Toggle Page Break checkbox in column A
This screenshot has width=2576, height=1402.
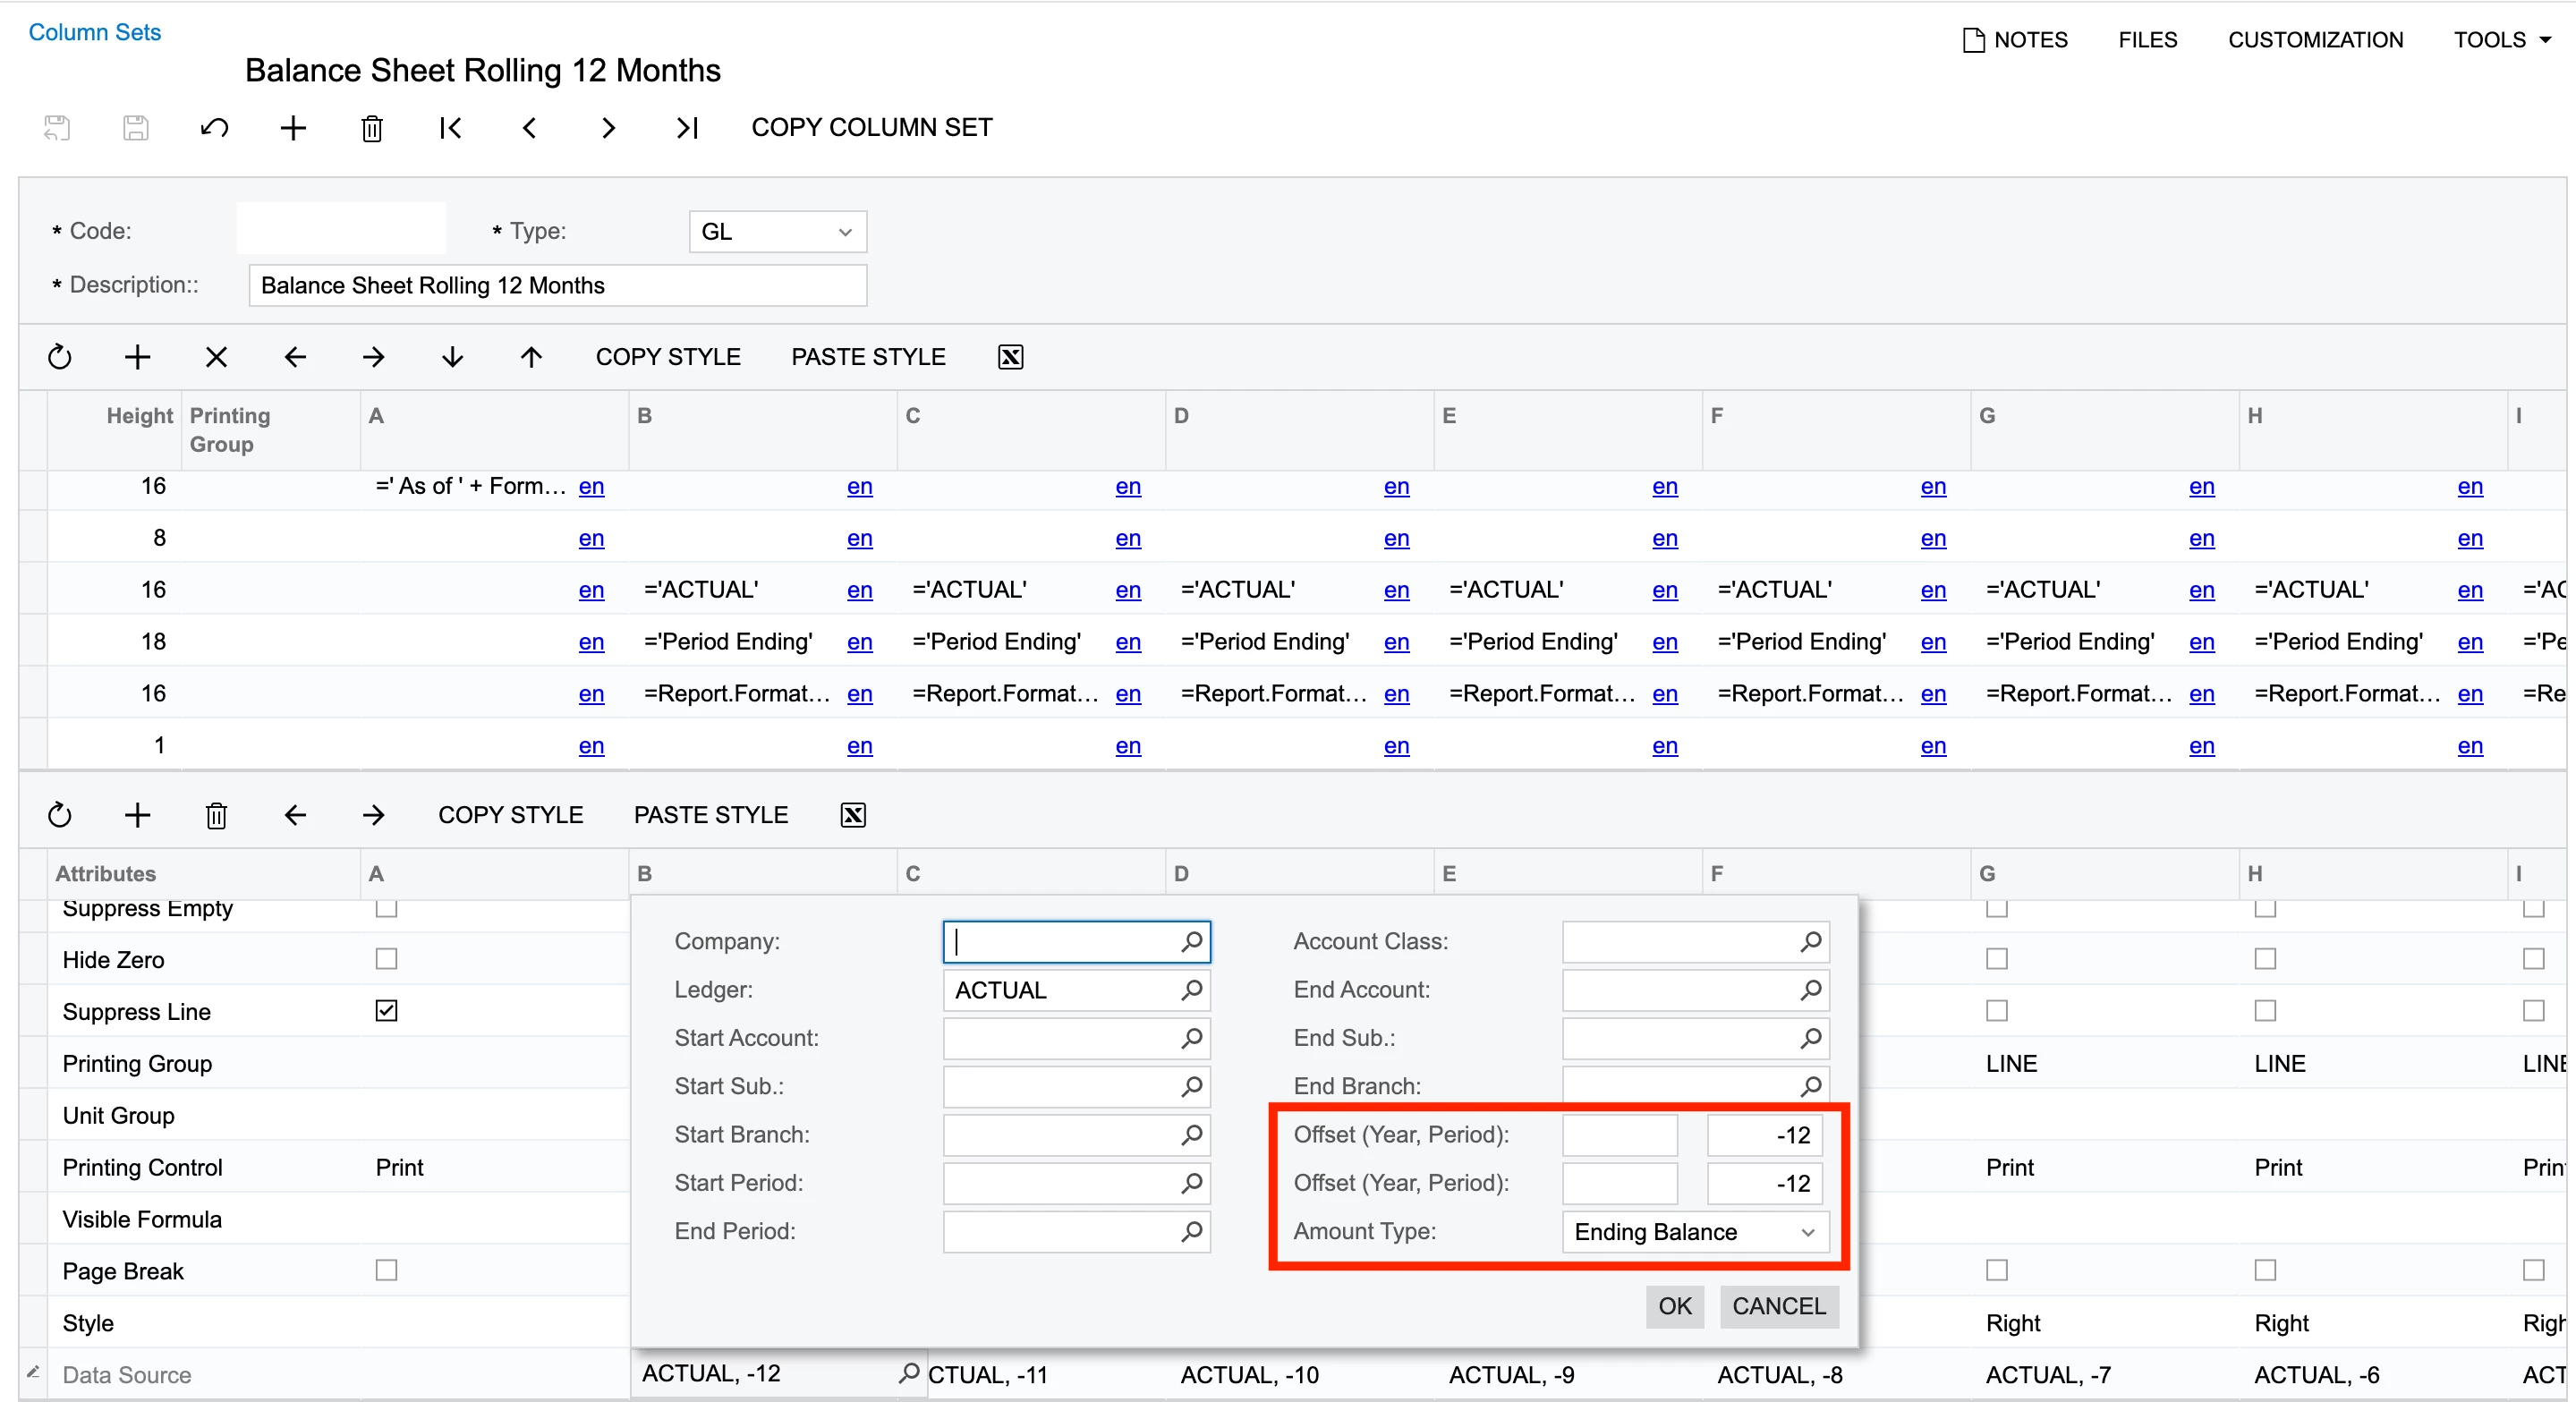pos(386,1270)
